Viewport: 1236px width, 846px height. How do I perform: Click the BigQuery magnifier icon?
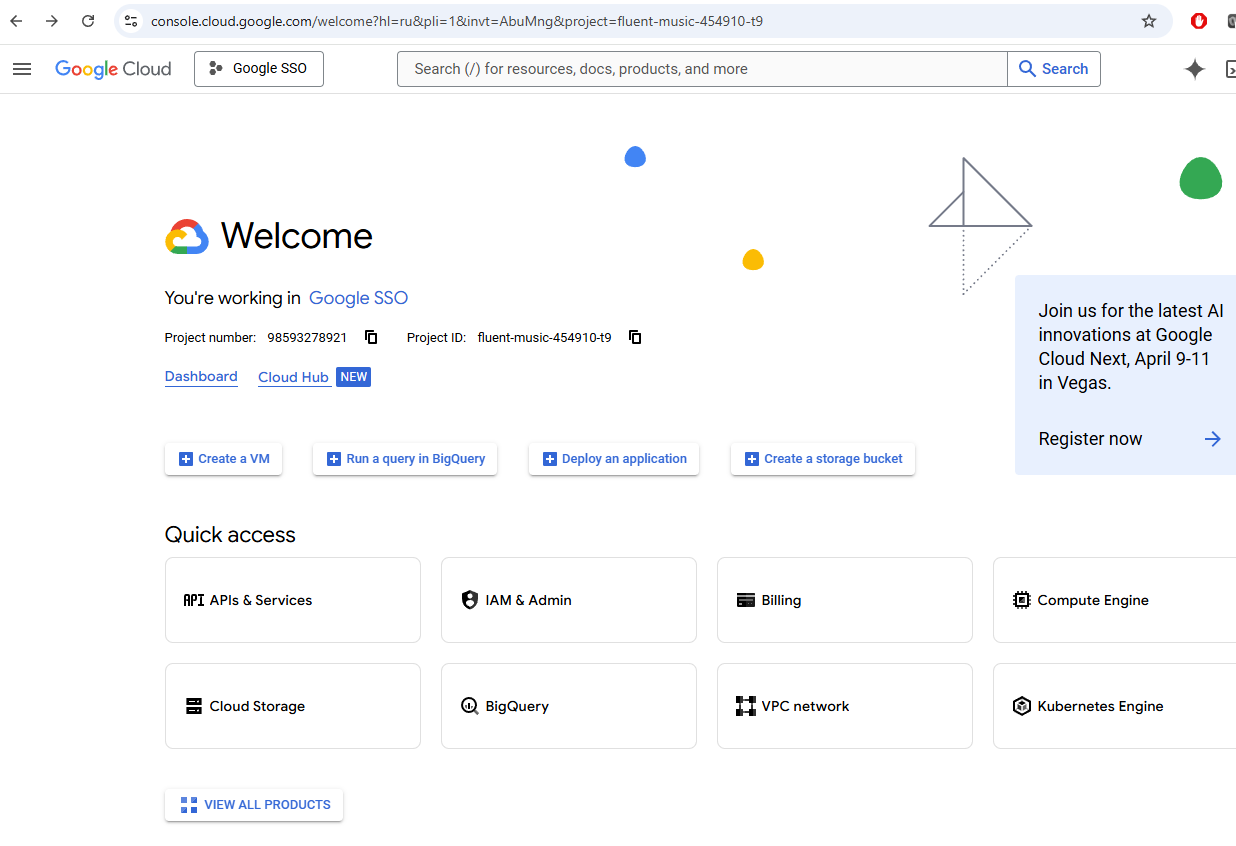coord(469,706)
